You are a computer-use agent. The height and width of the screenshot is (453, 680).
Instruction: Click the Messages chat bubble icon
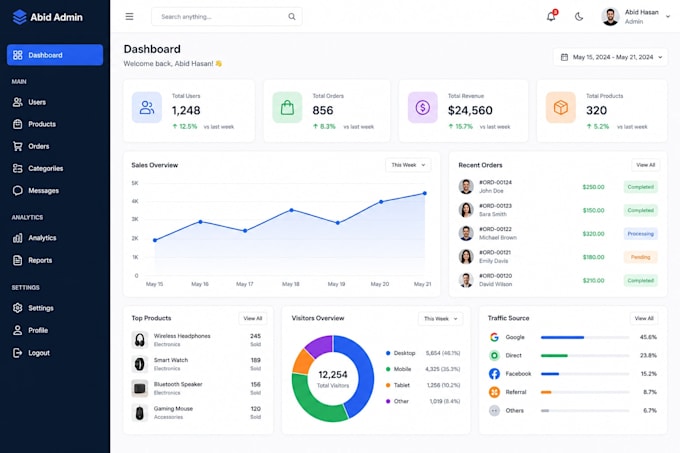click(17, 190)
